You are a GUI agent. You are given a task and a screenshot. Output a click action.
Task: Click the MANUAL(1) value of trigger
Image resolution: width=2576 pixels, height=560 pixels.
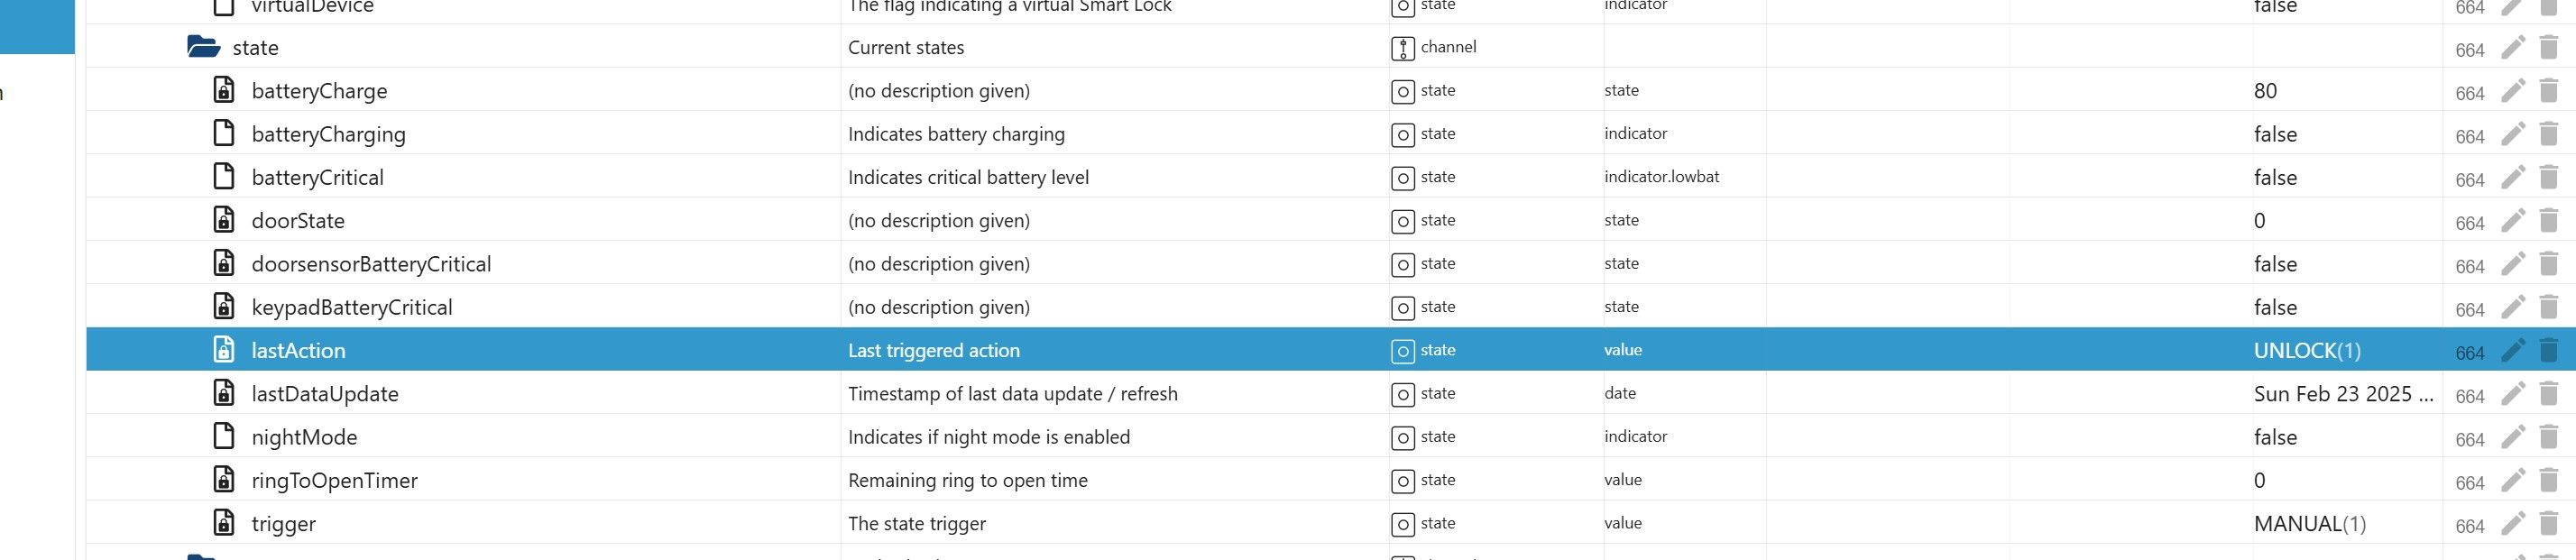tap(2309, 524)
